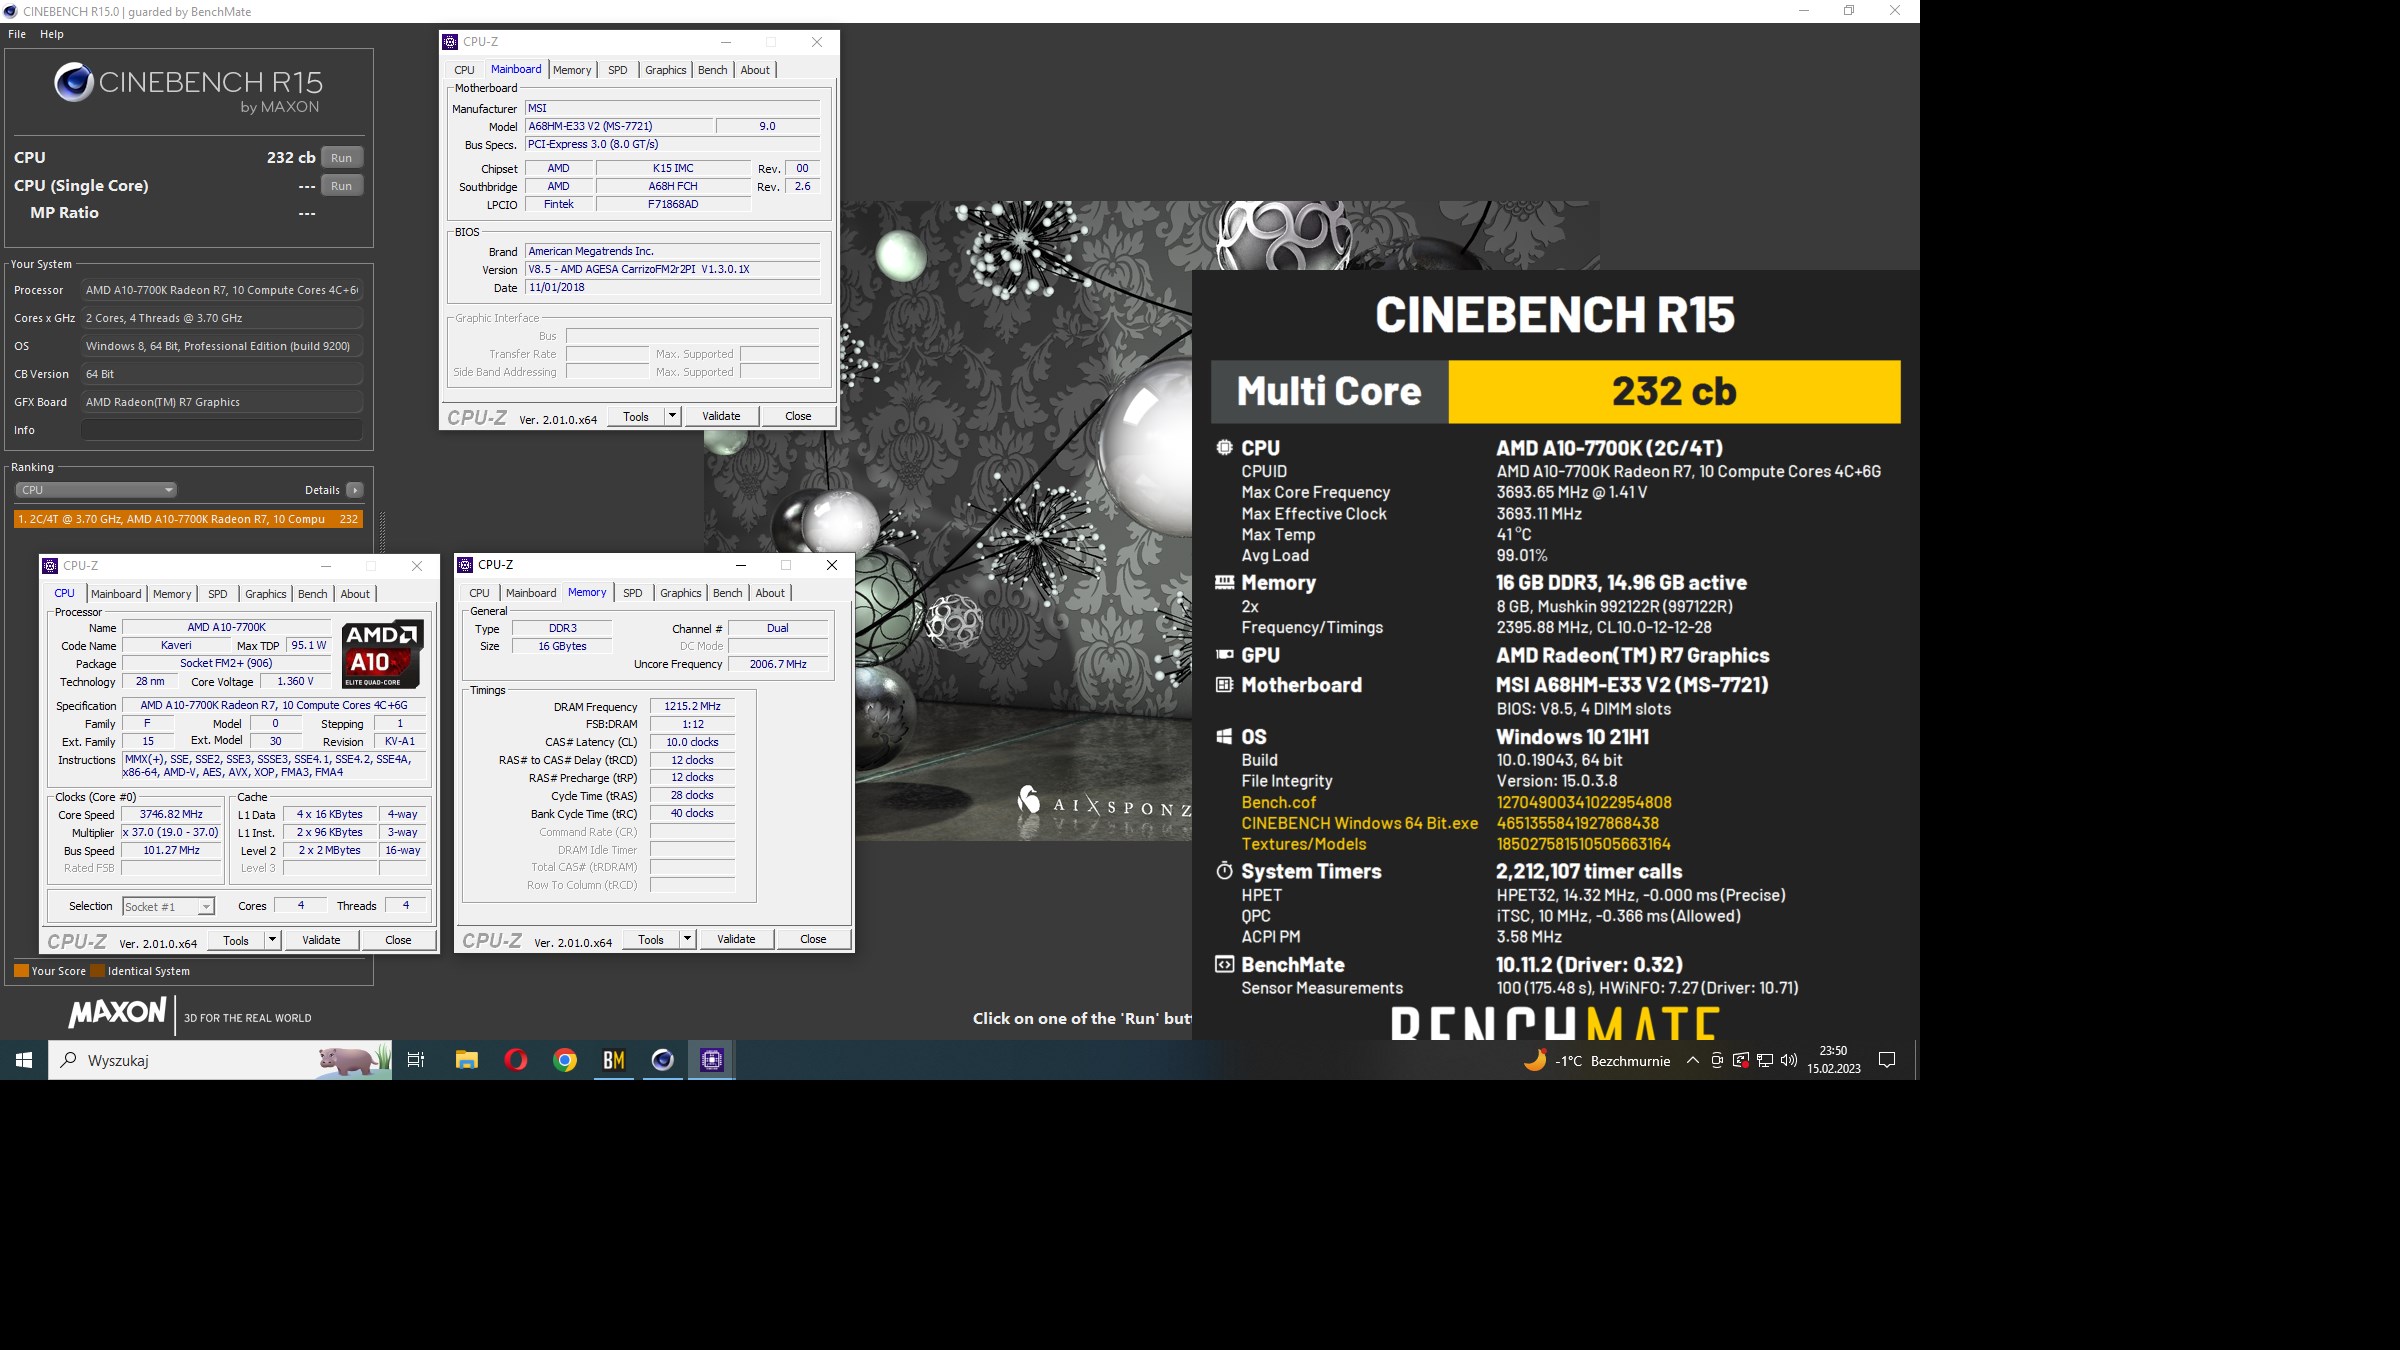This screenshot has width=2400, height=1350.
Task: Open the Cinebench Help menu
Action: coord(52,34)
